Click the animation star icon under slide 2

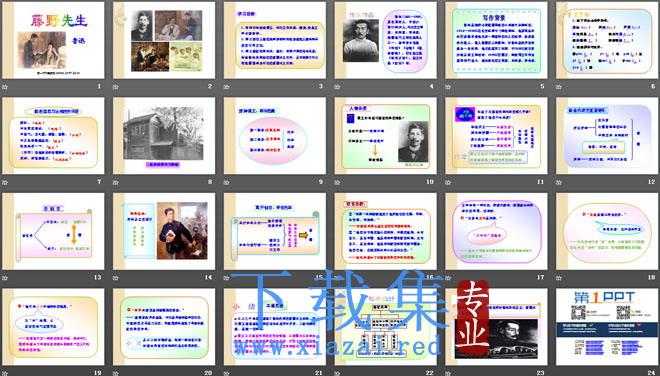click(116, 87)
